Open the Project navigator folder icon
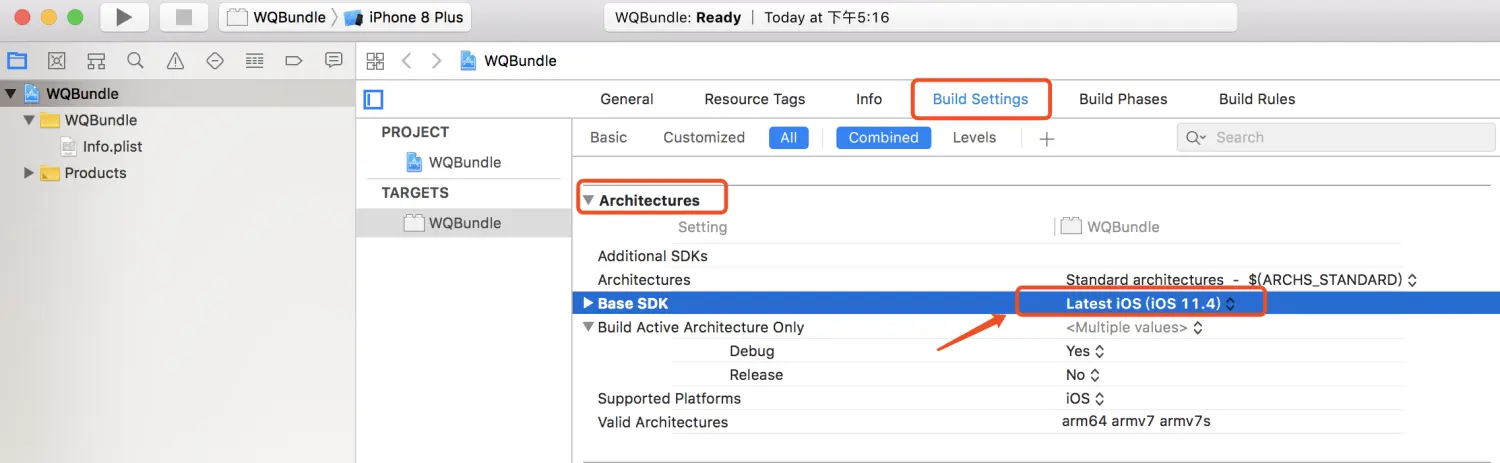Viewport: 1500px width, 463px height. [17, 61]
